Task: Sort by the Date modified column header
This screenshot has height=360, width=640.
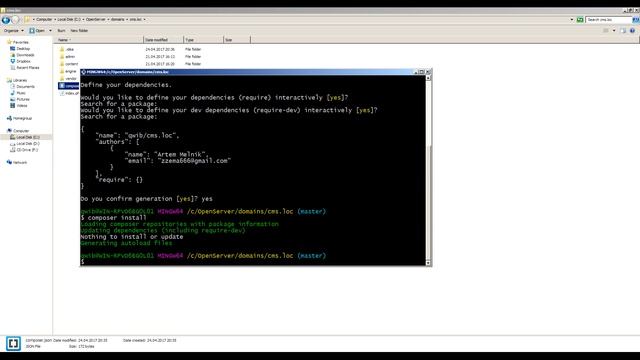Action: pyautogui.click(x=163, y=40)
